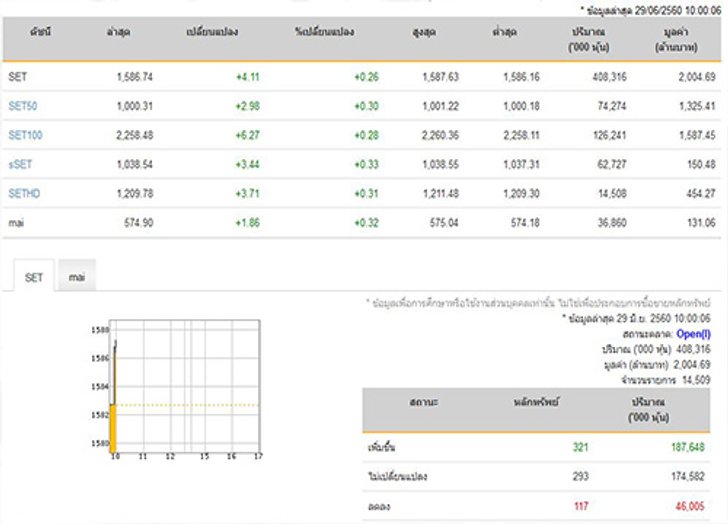
Task: Select SET change value +4.11
Action: pos(247,77)
